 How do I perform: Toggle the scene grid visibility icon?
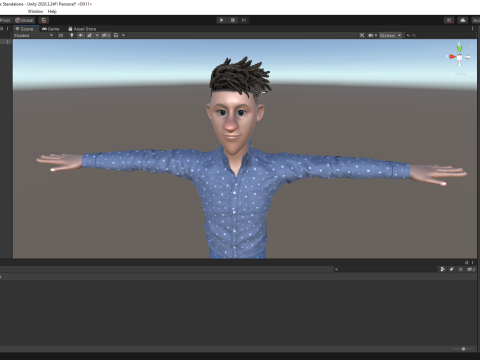coord(116,35)
